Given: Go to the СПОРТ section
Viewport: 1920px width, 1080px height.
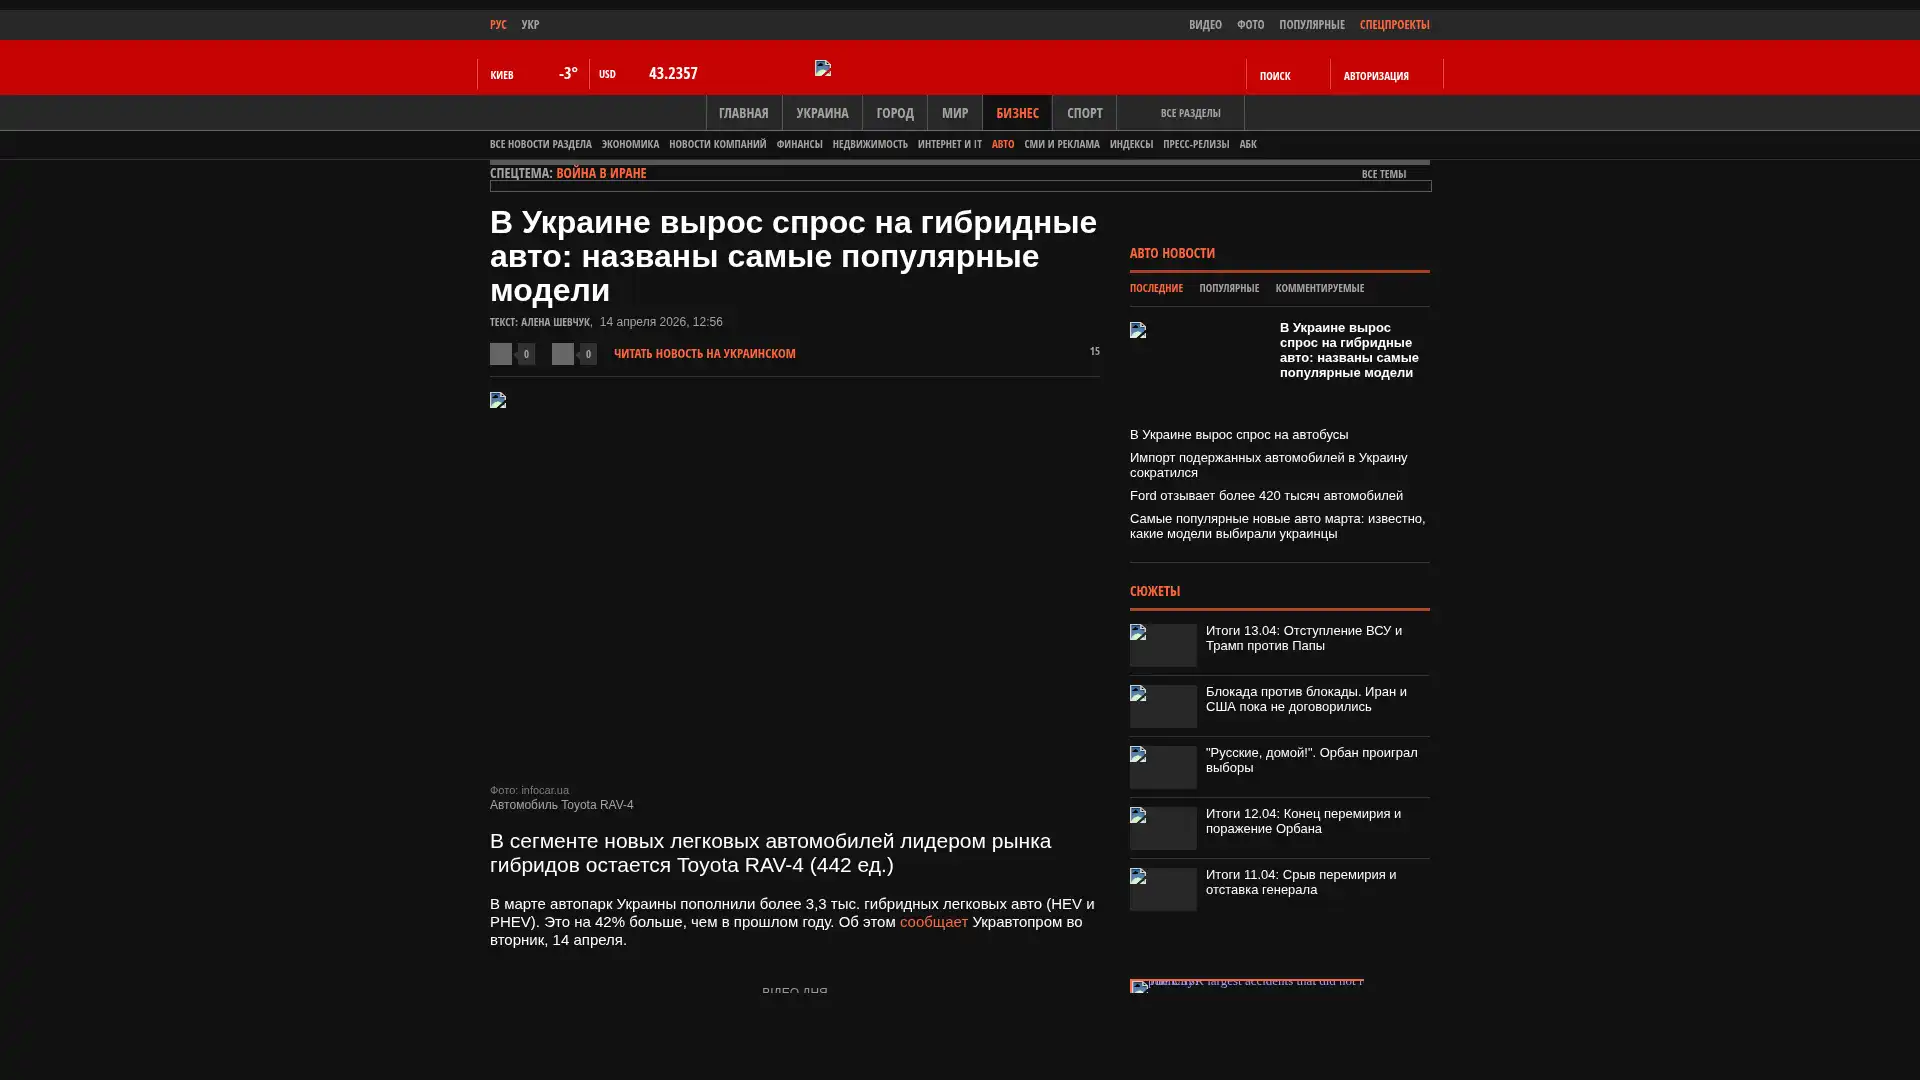Looking at the screenshot, I should tap(1084, 113).
